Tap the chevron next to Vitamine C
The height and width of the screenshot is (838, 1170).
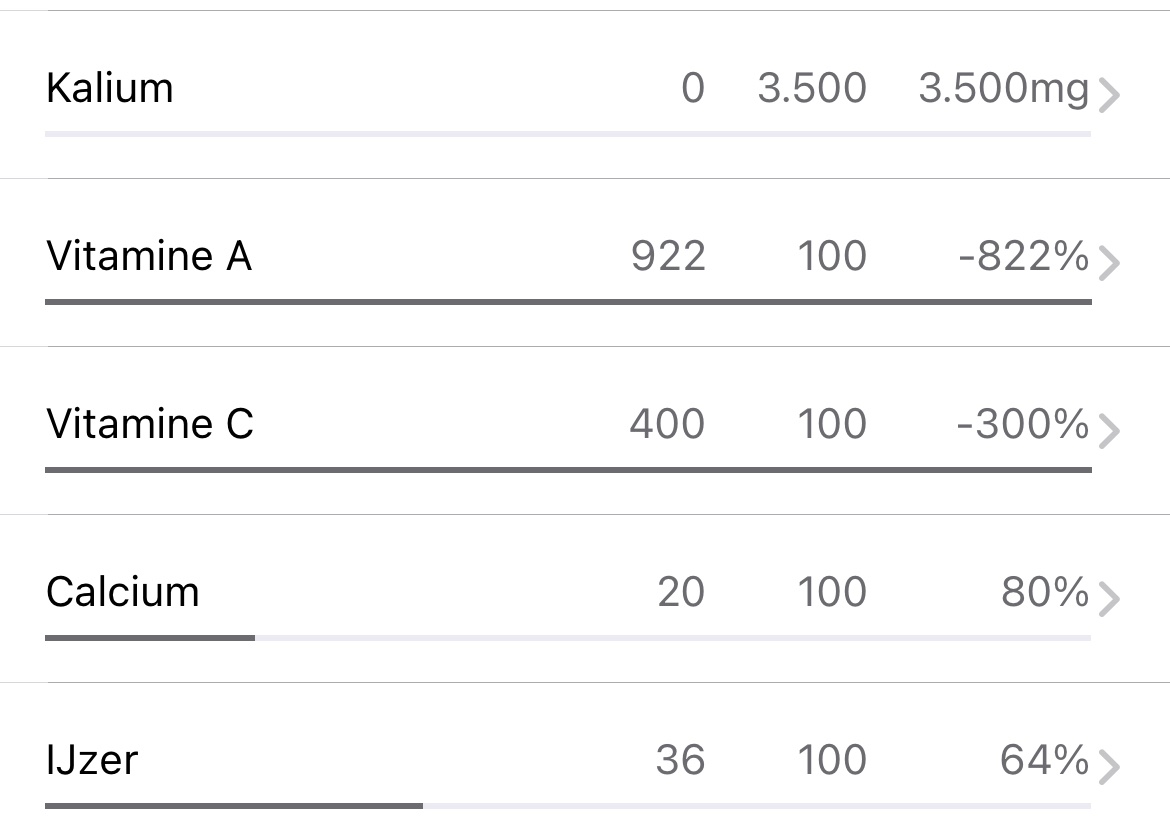(1108, 432)
